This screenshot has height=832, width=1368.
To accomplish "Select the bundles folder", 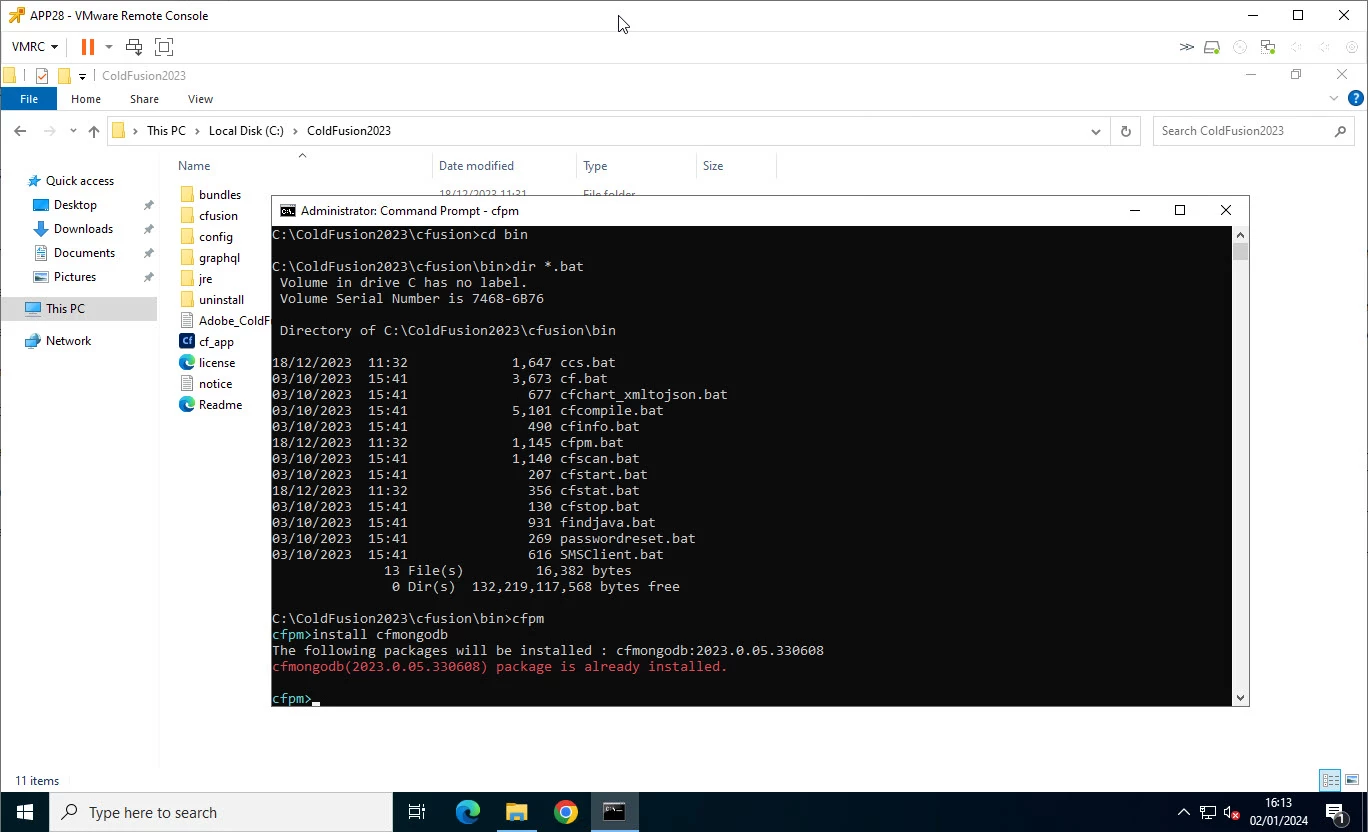I will tap(220, 195).
